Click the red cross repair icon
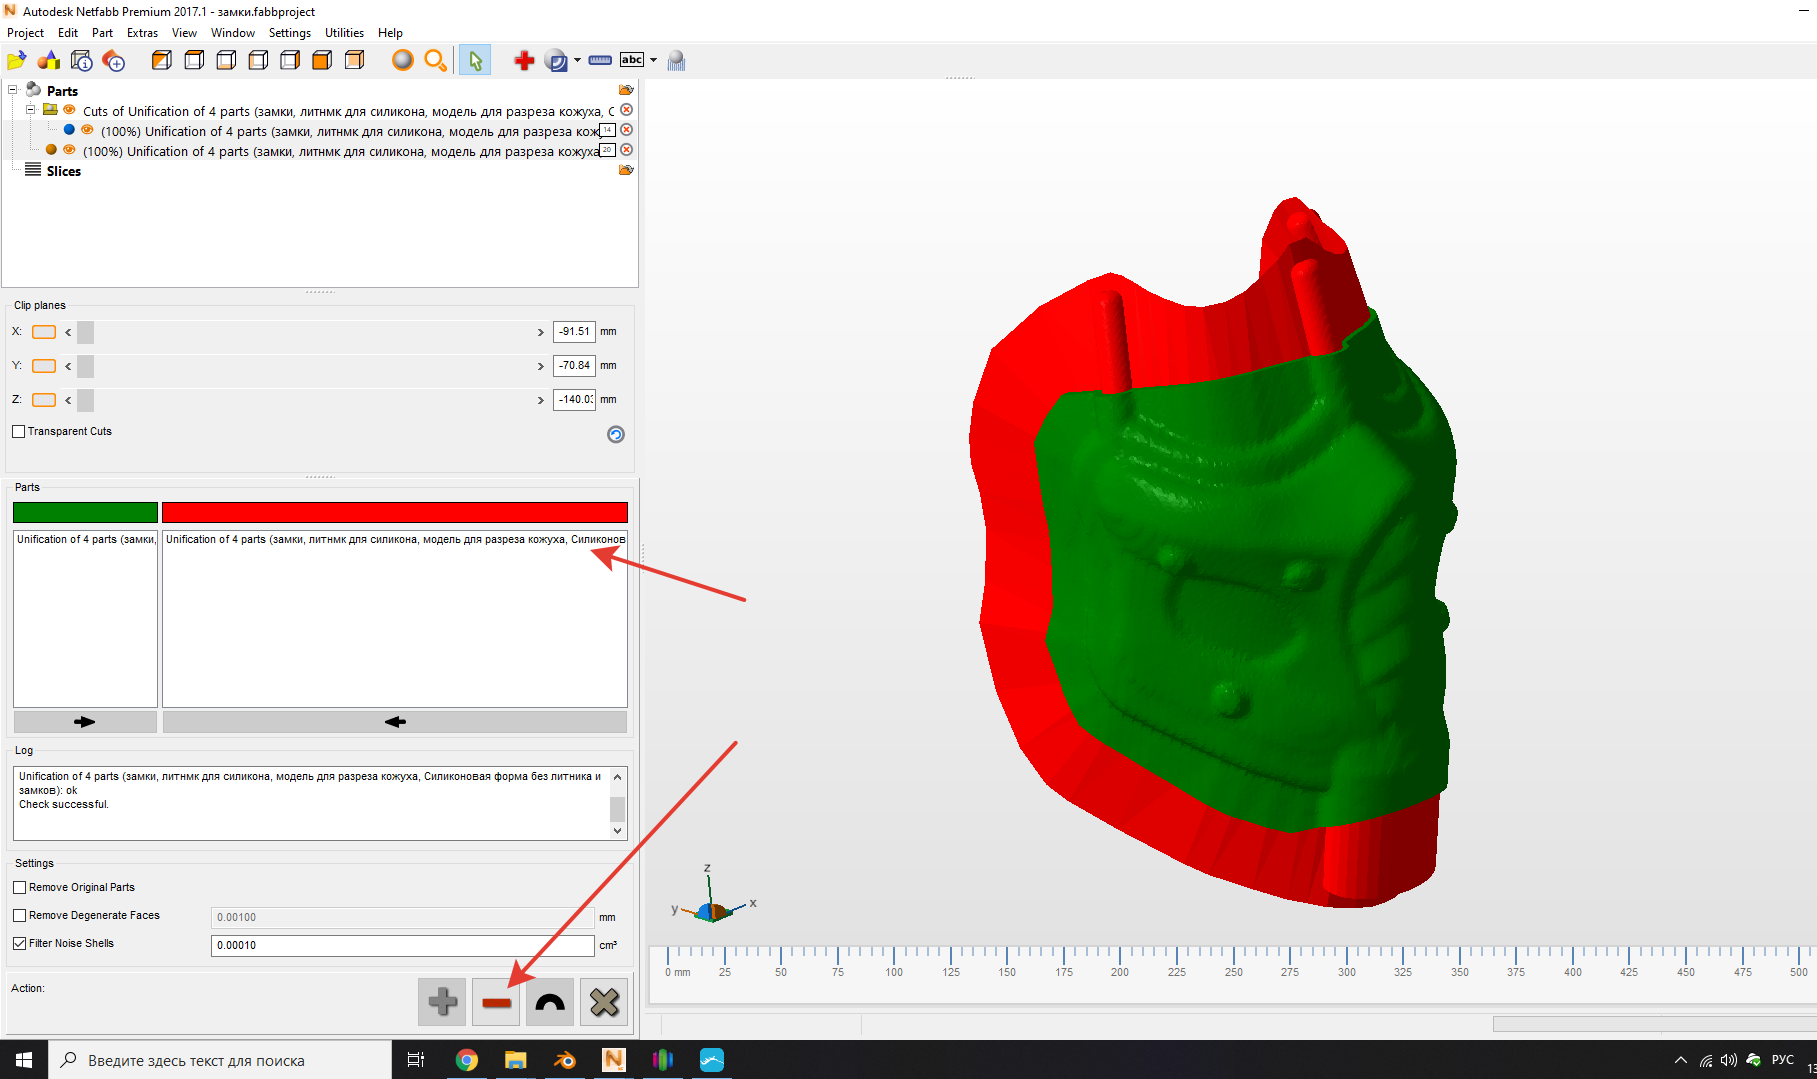This screenshot has width=1817, height=1079. (x=524, y=60)
